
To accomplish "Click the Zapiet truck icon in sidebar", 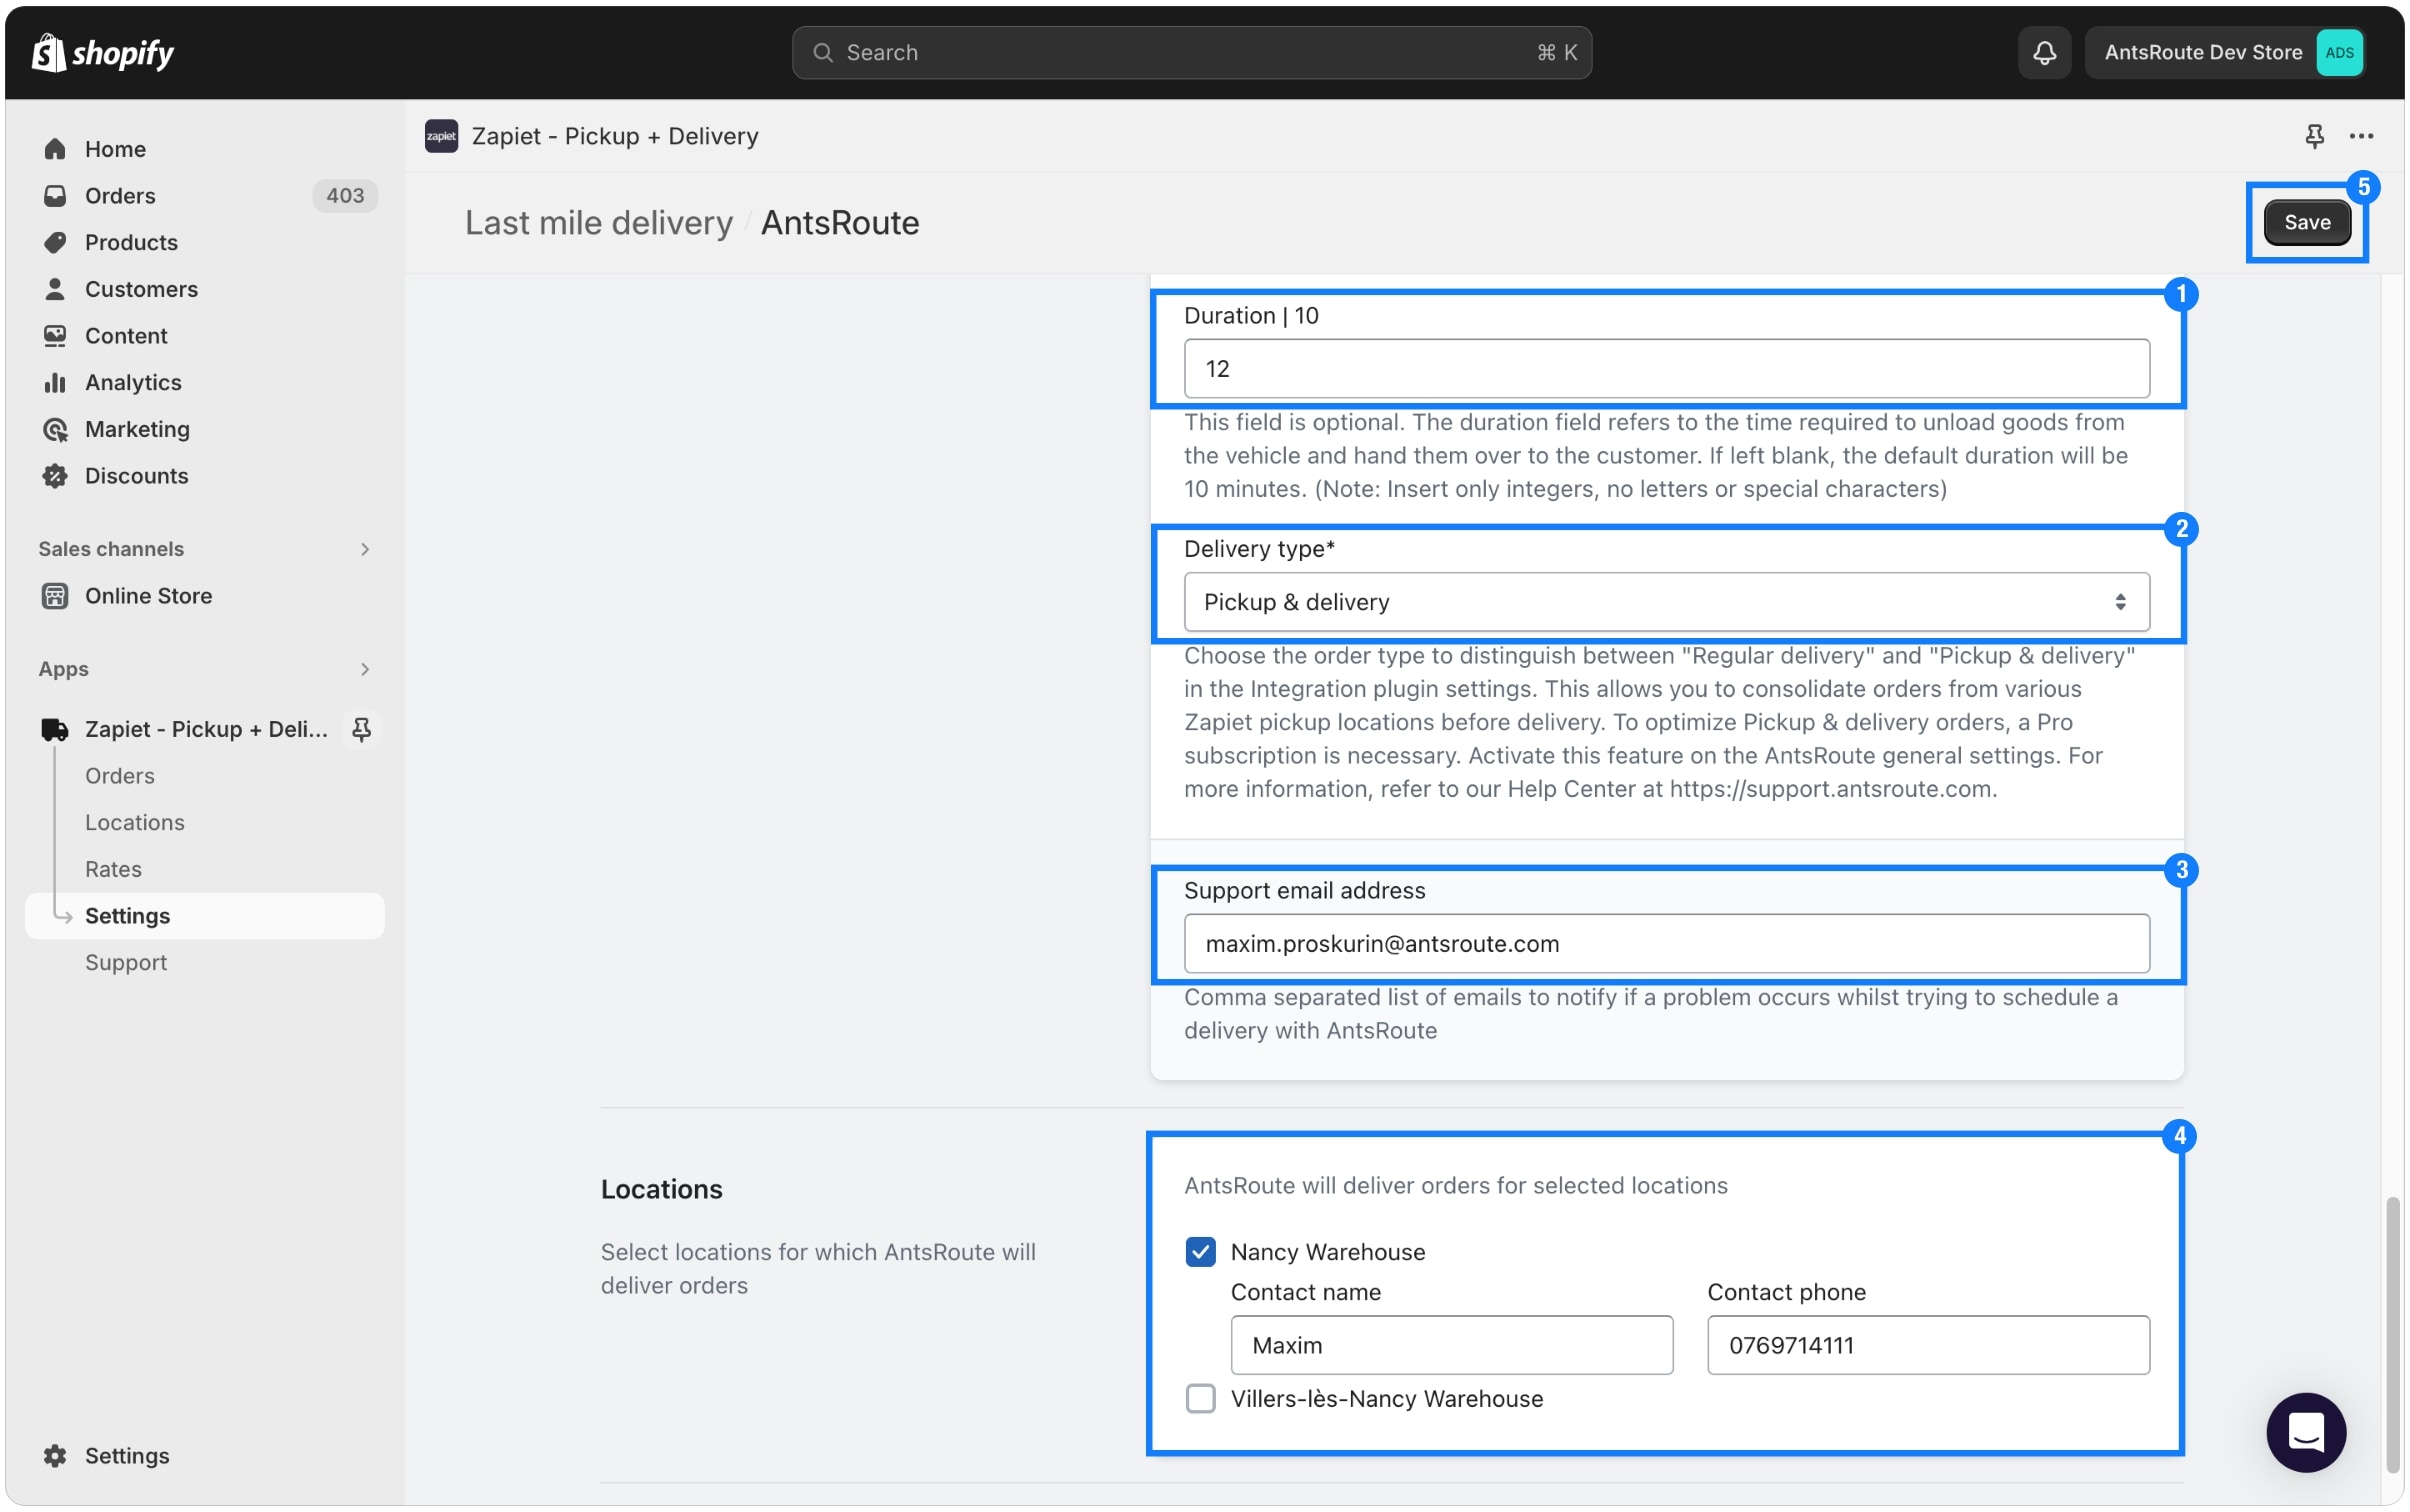I will (55, 729).
